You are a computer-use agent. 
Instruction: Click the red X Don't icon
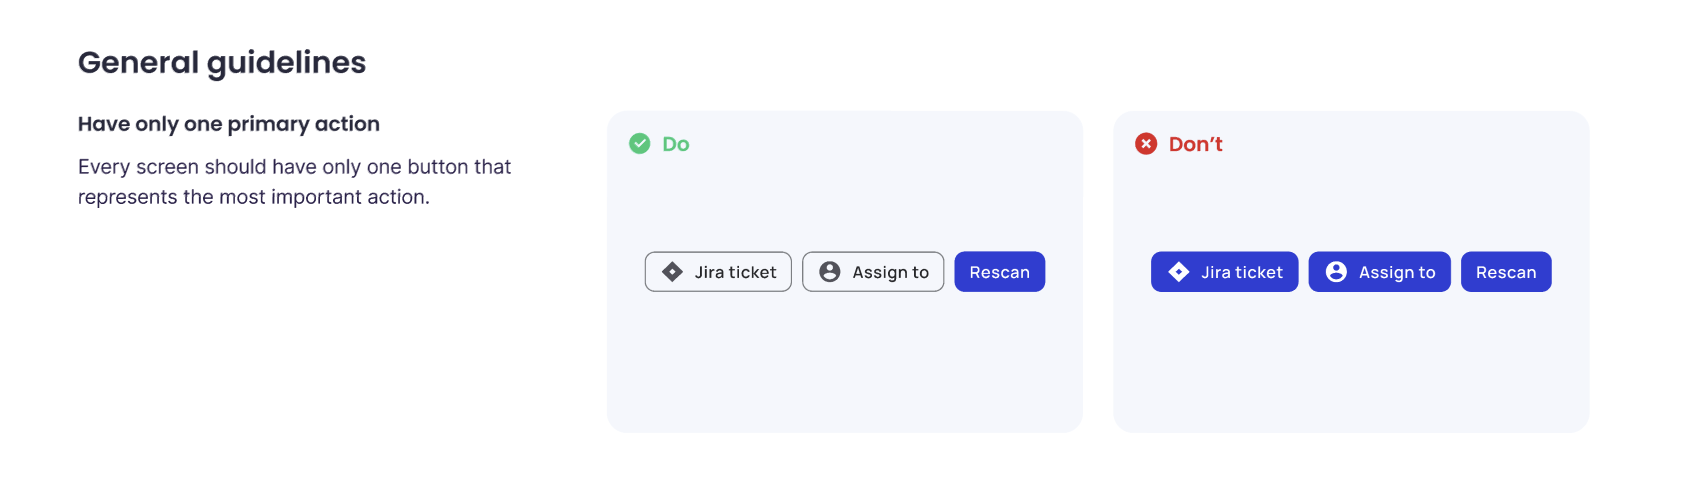point(1146,144)
